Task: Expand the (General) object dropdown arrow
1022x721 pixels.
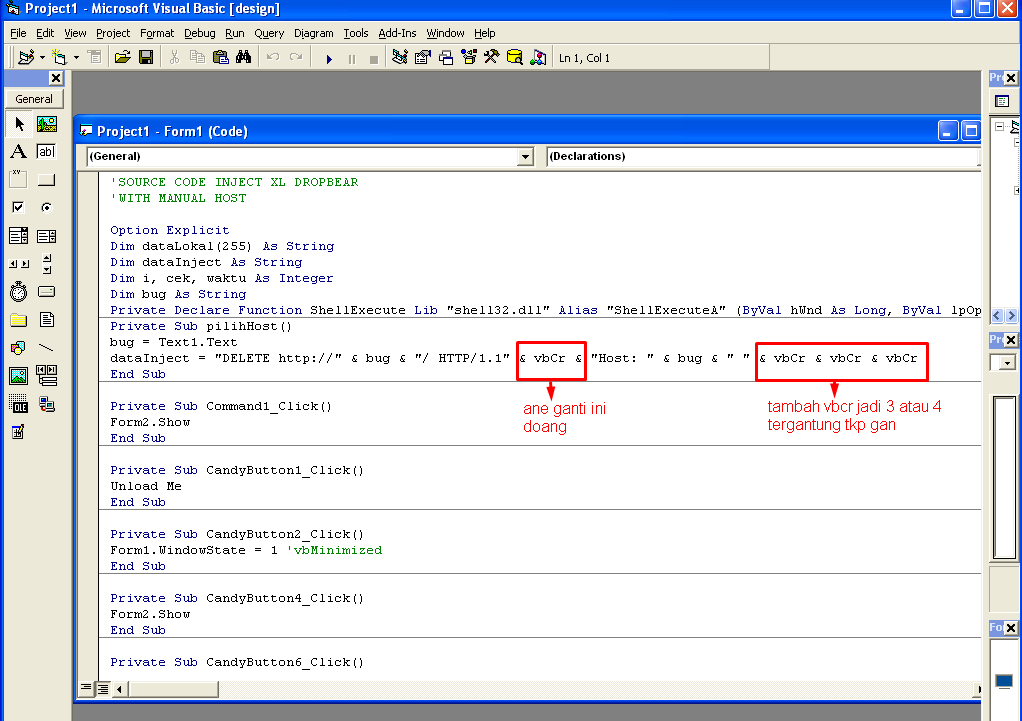Action: pyautogui.click(x=525, y=156)
